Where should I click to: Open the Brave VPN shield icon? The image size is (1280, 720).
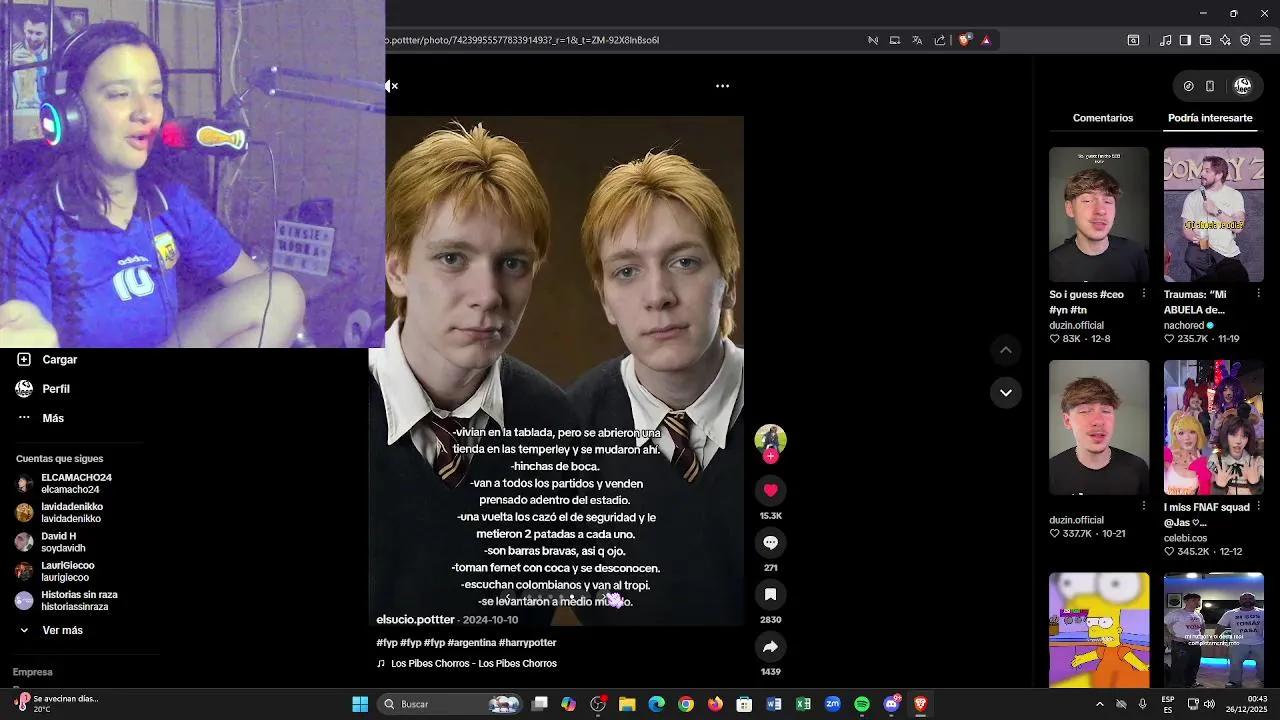1245,40
